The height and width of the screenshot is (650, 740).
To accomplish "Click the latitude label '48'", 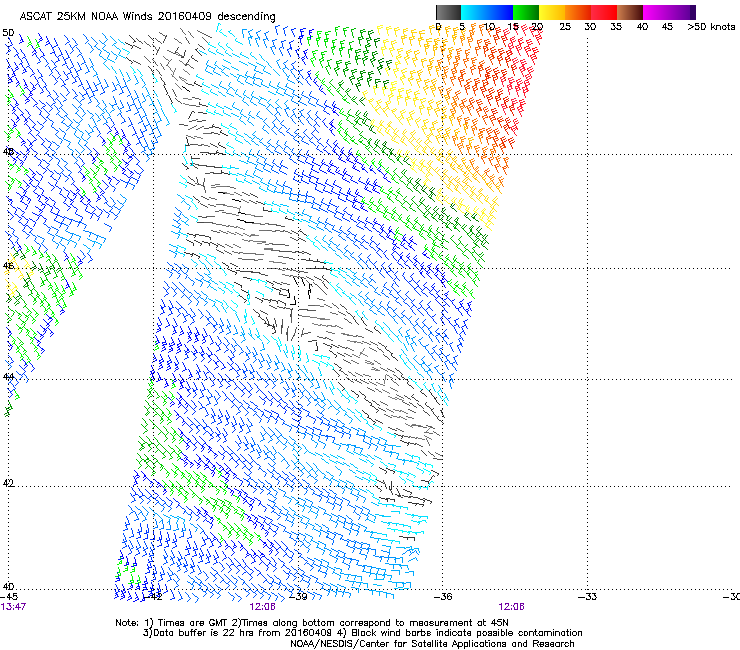I will 8,152.
